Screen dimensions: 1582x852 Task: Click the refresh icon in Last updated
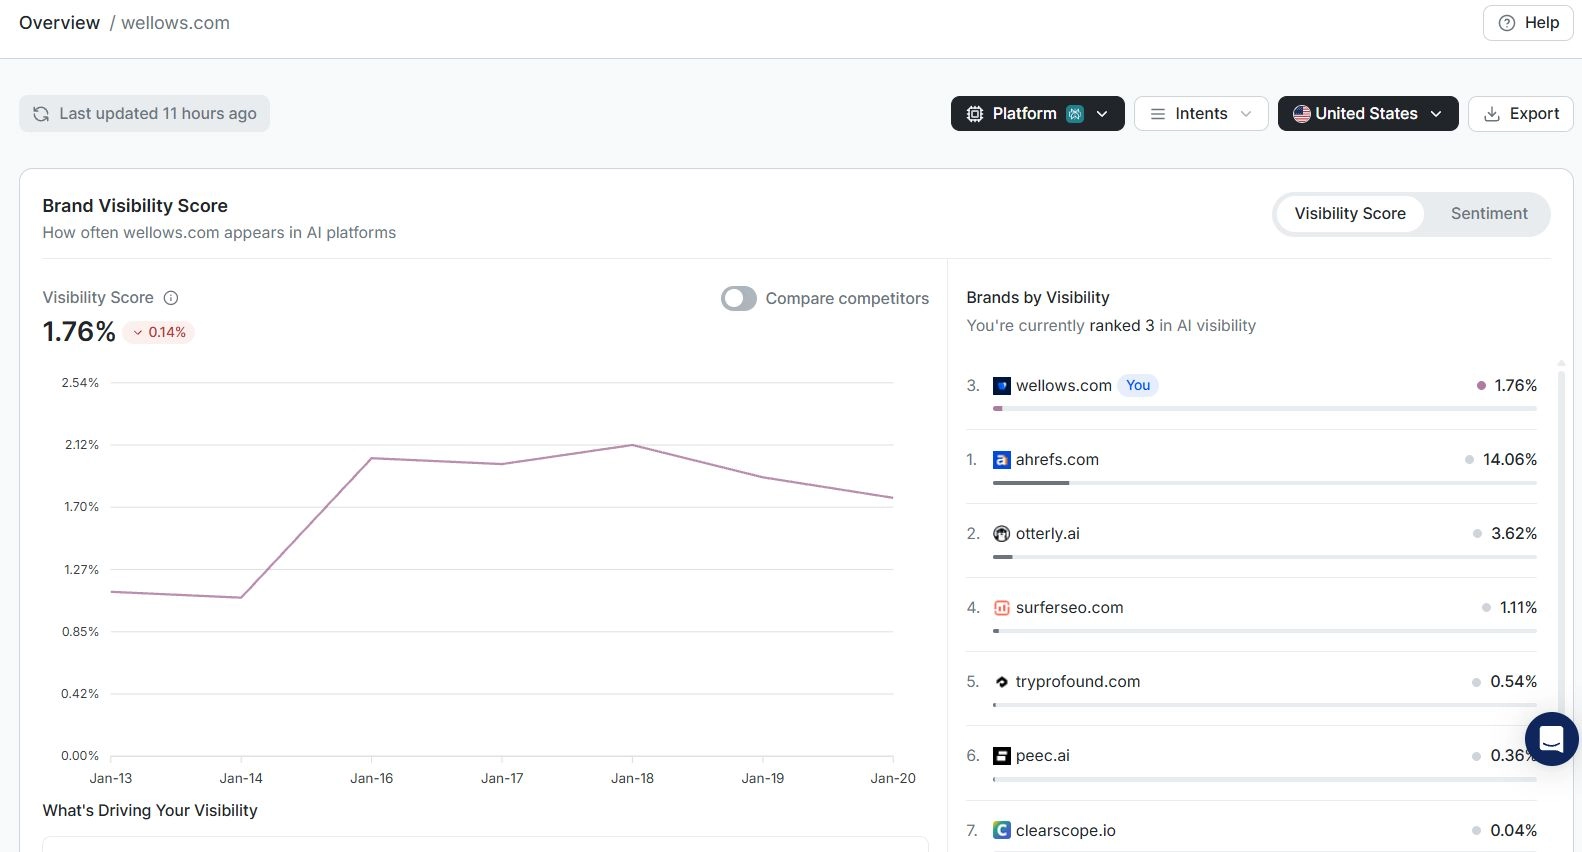(x=41, y=114)
